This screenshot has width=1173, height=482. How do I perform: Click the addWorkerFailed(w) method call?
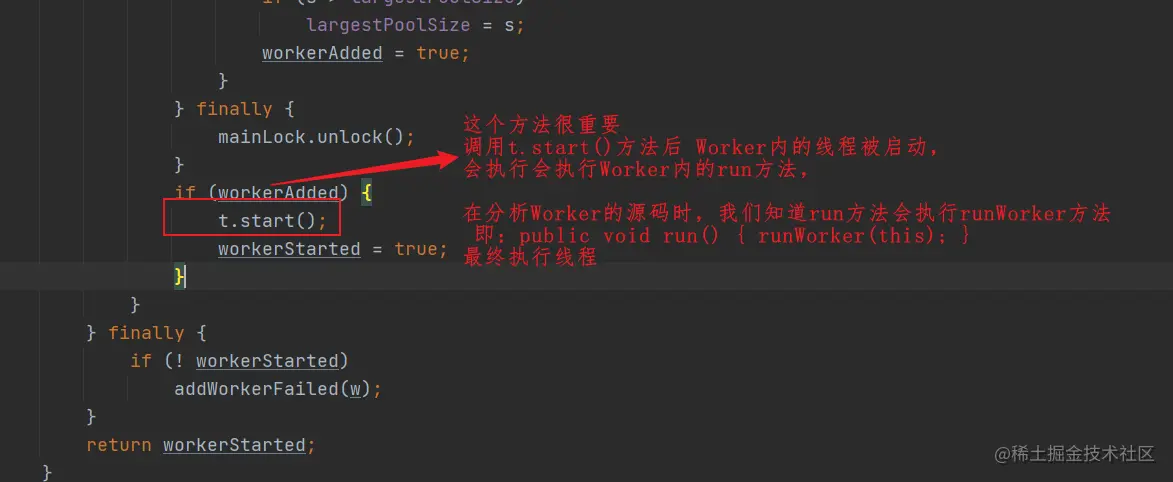pos(278,389)
